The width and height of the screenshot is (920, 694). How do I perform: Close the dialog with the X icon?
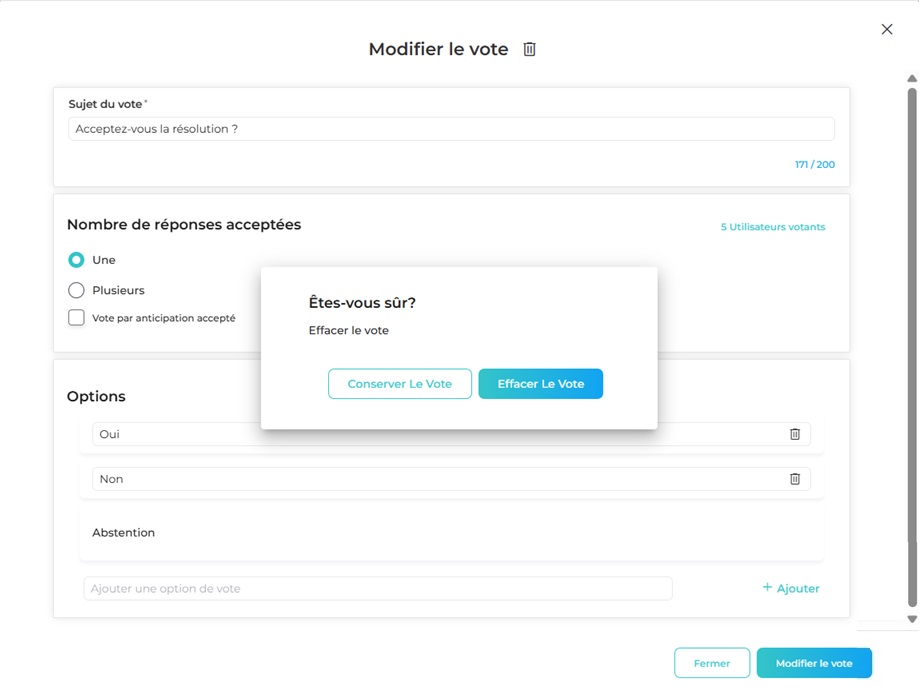[x=887, y=30]
